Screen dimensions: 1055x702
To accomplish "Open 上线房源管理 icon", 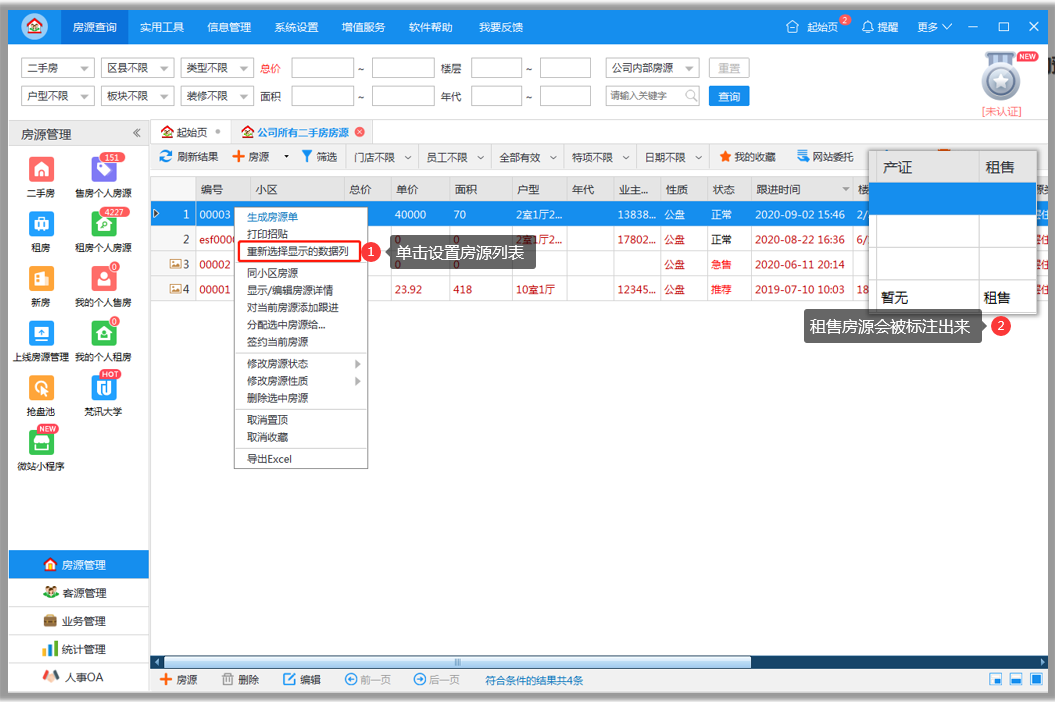I will tap(41, 332).
